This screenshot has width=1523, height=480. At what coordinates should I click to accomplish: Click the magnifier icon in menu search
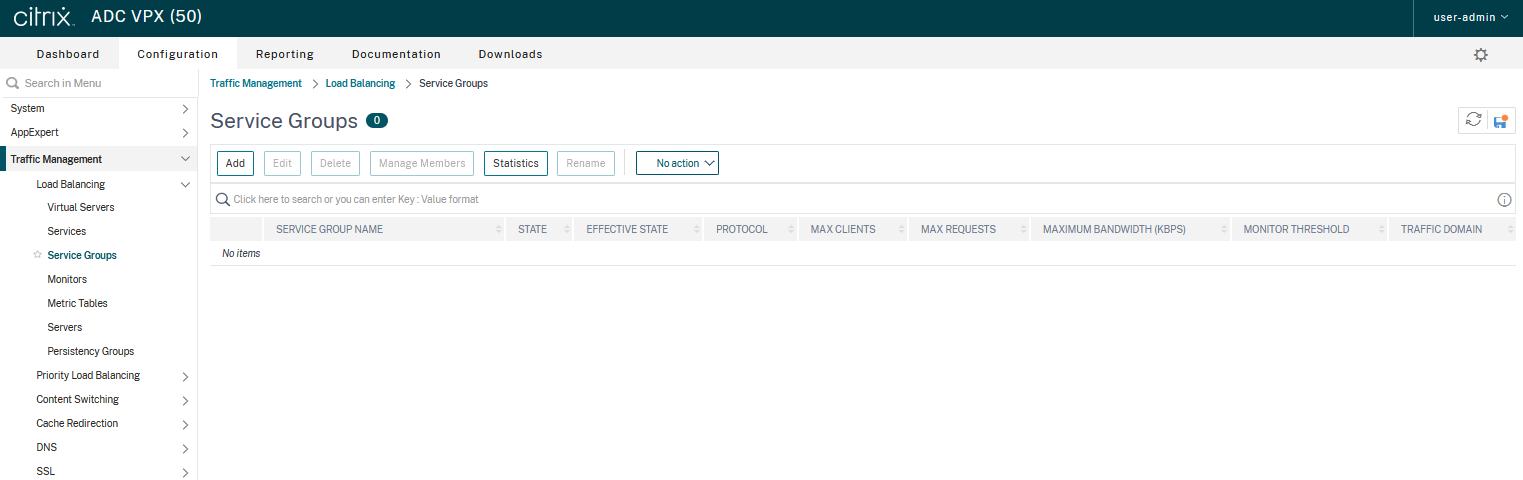coord(14,83)
